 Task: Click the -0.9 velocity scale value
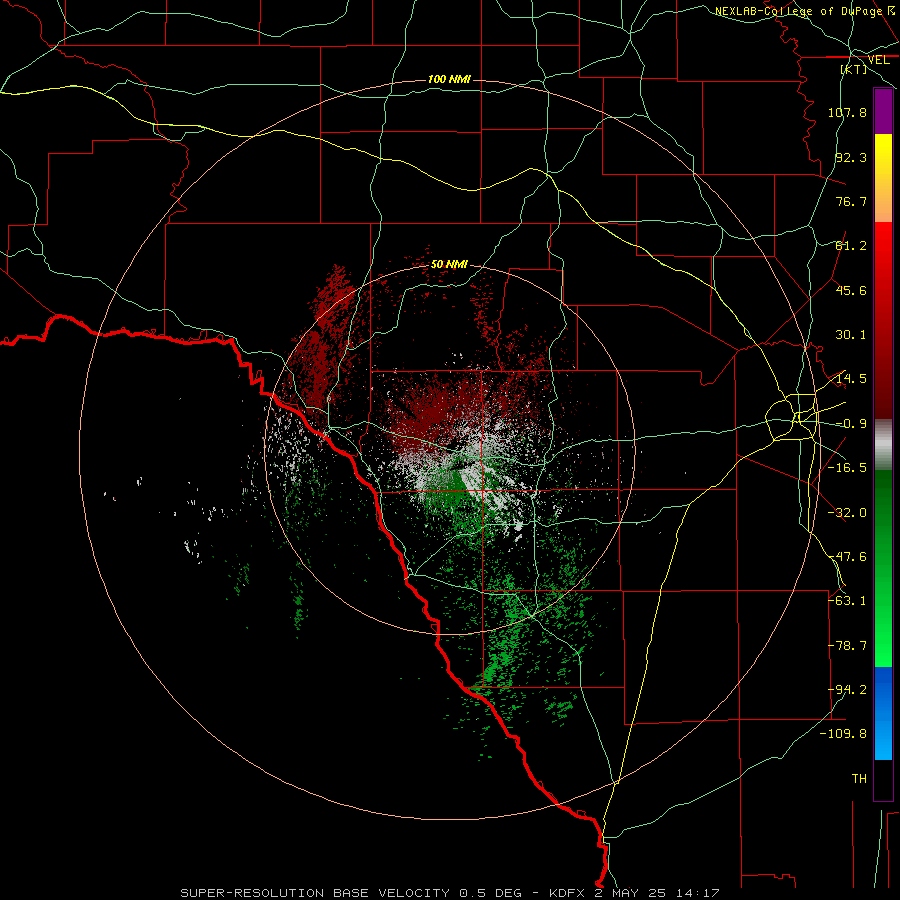point(851,424)
